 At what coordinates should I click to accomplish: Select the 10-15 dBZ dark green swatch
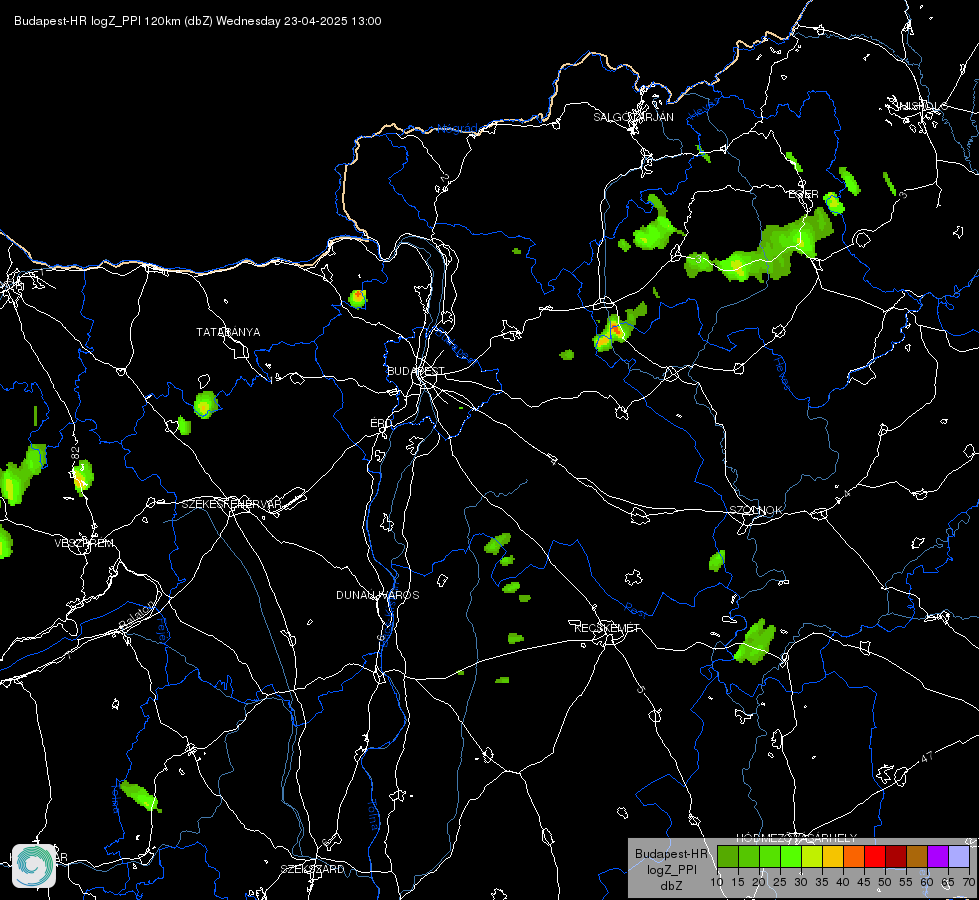click(727, 857)
